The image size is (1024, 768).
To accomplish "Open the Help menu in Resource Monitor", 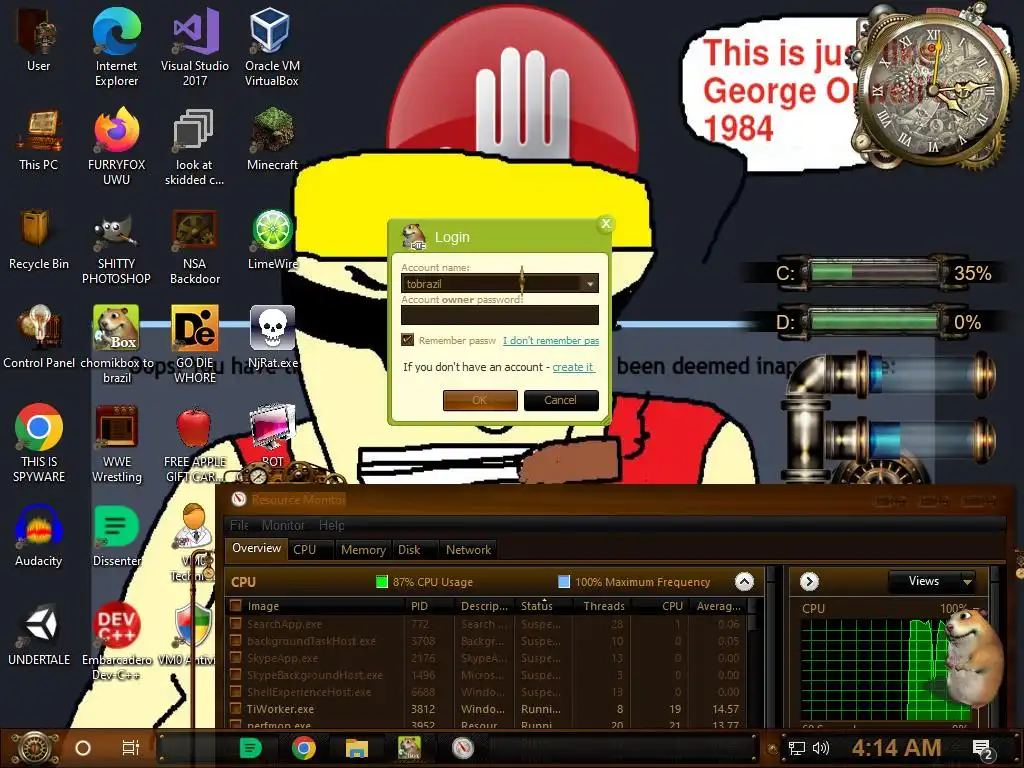I will coord(331,525).
